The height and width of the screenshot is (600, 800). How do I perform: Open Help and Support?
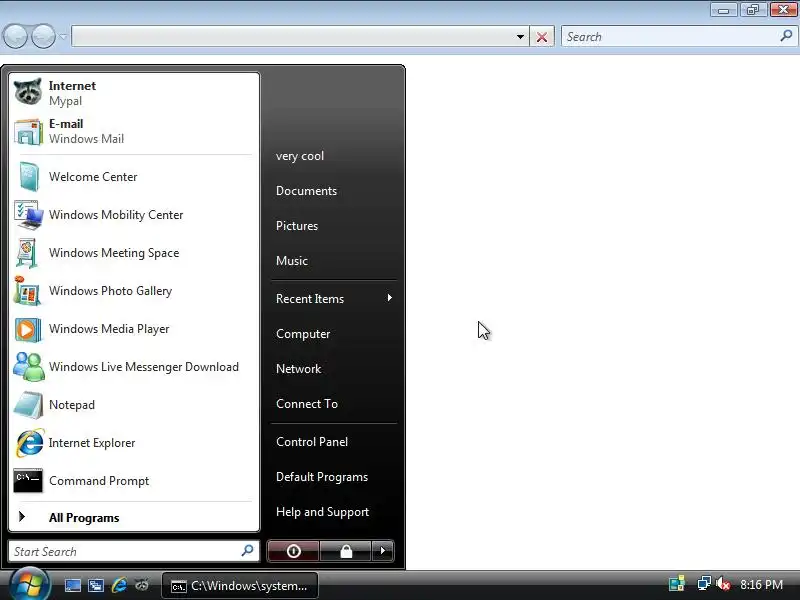click(x=322, y=512)
